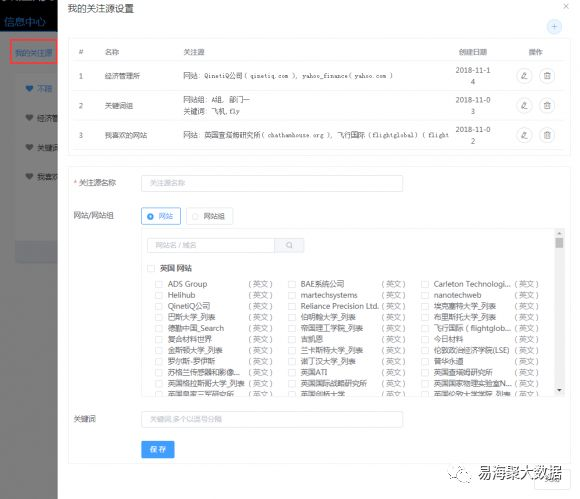
Task: Tick the BAE系统公司 checkbox
Action: pos(292,284)
